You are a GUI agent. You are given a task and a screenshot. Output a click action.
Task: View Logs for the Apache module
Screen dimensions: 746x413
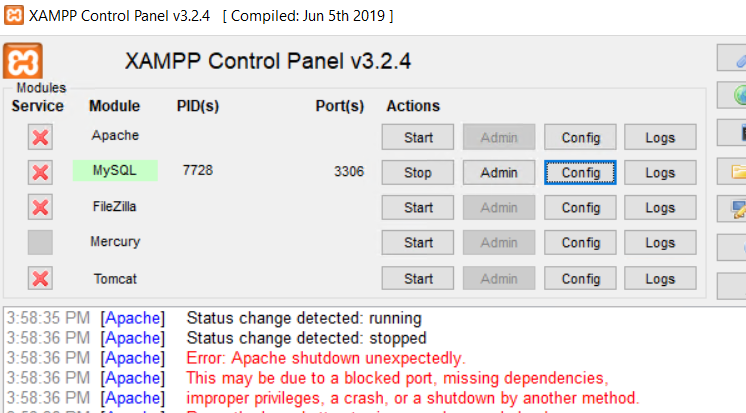point(660,137)
